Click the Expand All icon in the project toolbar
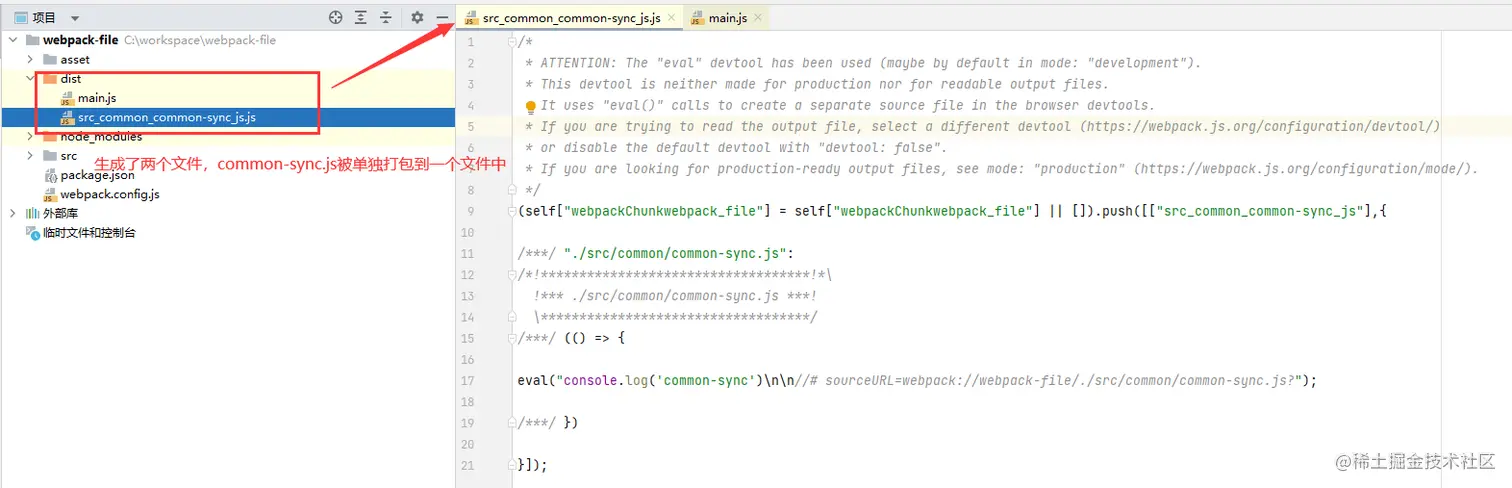 pos(361,18)
